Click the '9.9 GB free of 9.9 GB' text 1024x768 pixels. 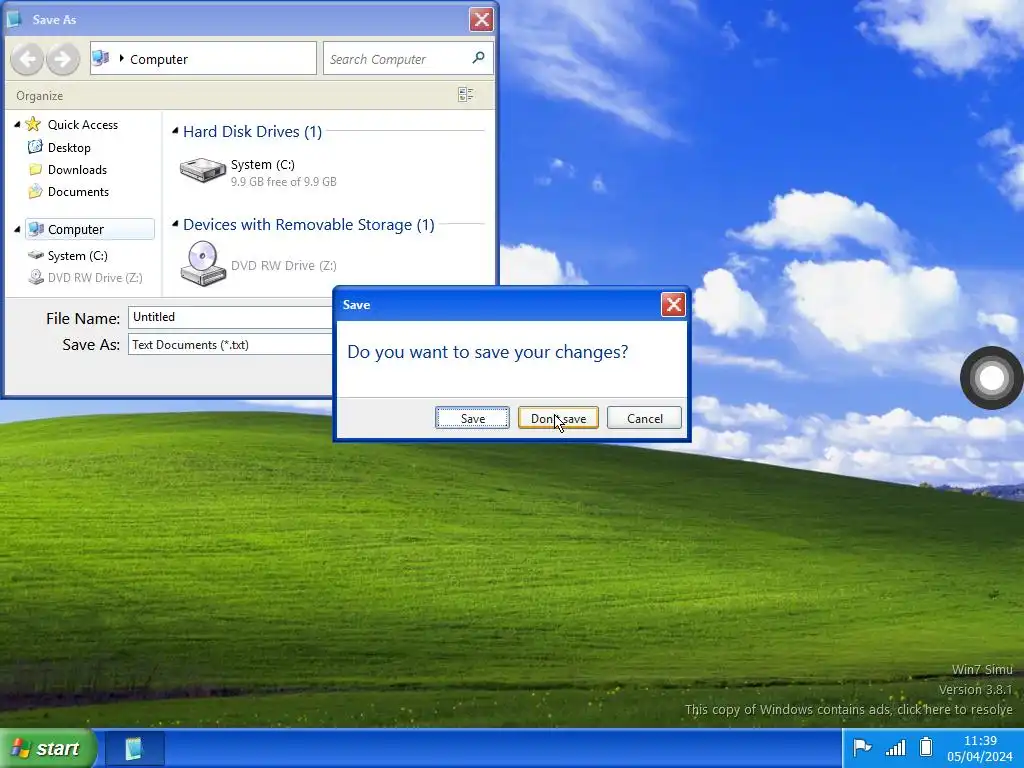(x=284, y=182)
